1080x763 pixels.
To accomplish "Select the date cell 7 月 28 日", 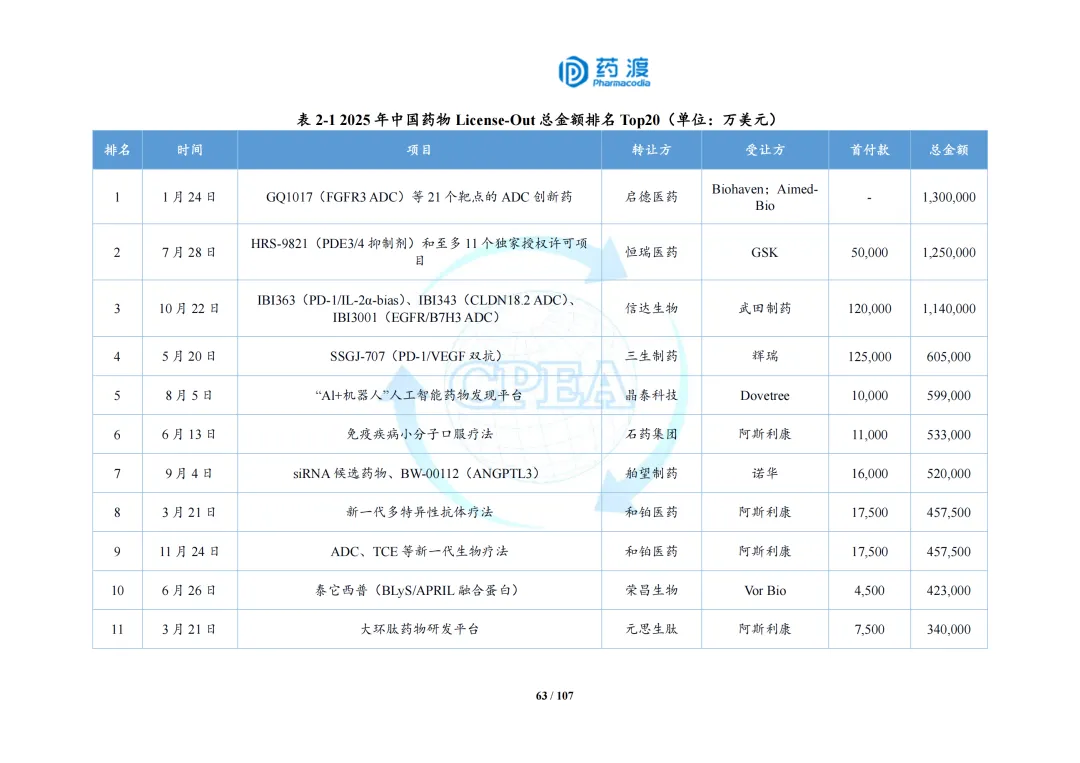I will click(x=189, y=253).
